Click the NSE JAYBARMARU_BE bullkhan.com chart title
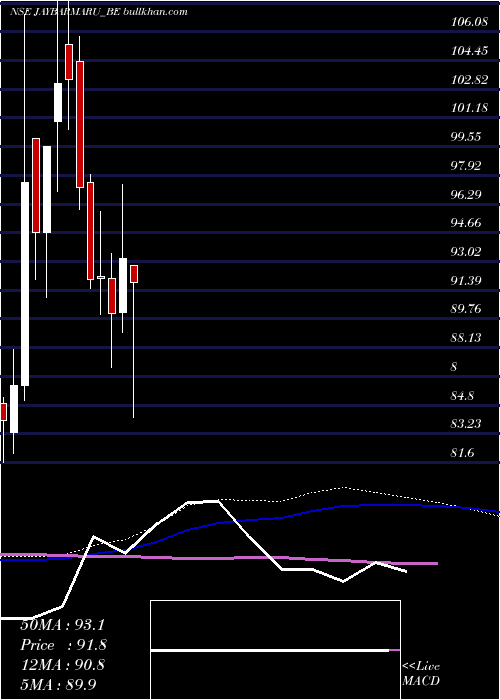This screenshot has width=500, height=700. [x=98, y=12]
